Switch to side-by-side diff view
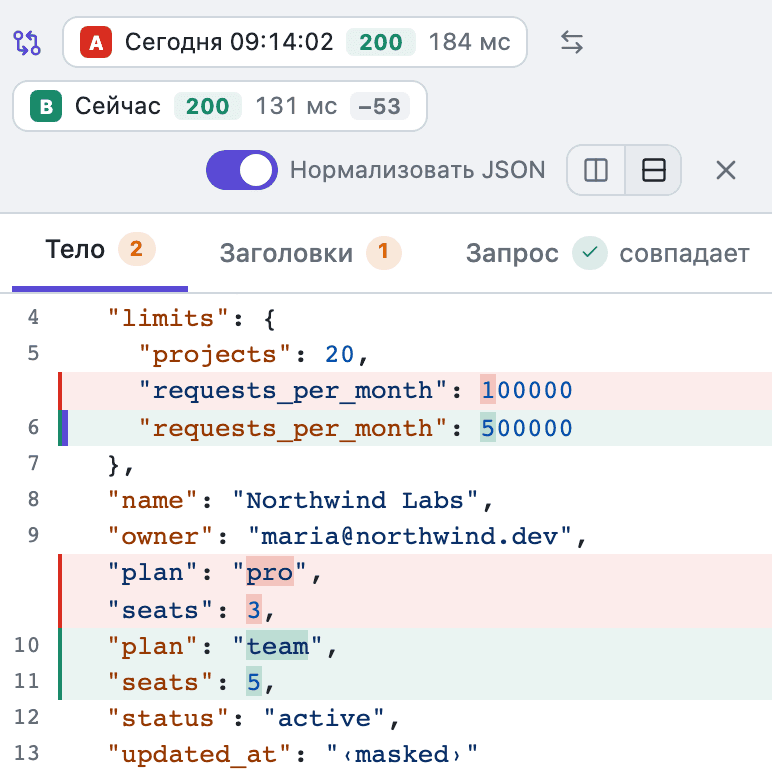Image resolution: width=772 pixels, height=782 pixels. point(596,170)
